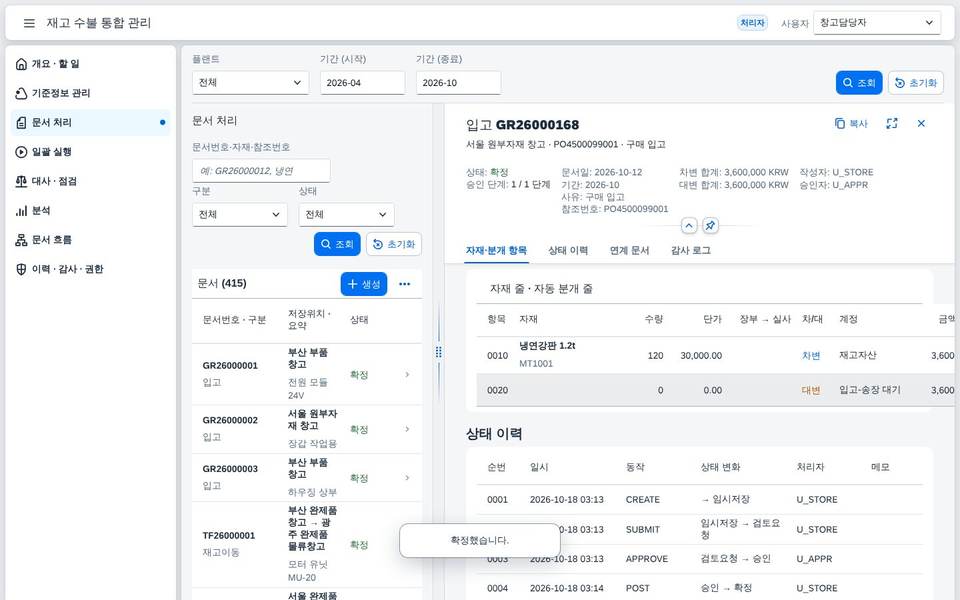
Task: Click the top 조회 search button
Action: click(x=858, y=83)
